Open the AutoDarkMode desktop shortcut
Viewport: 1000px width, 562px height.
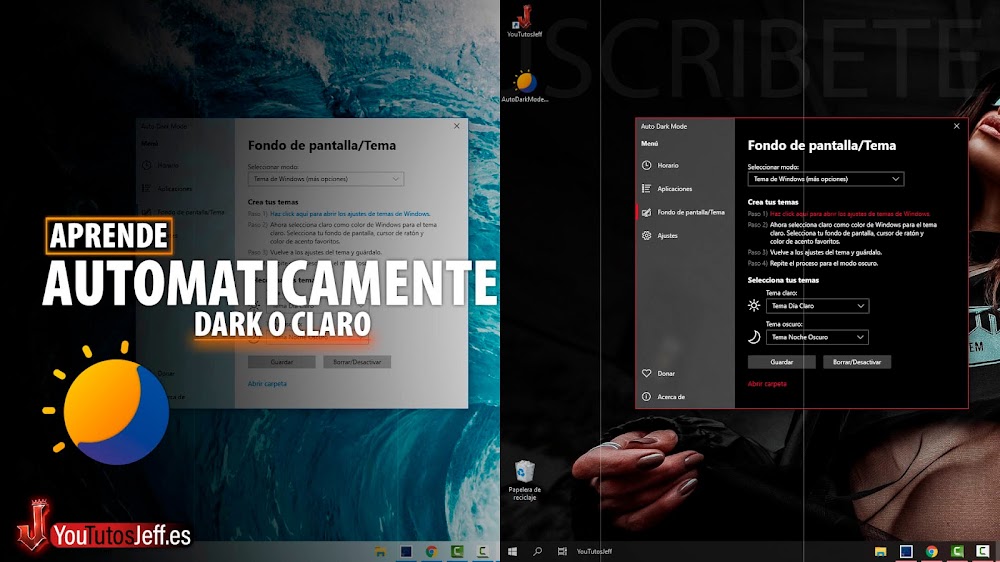tap(525, 86)
